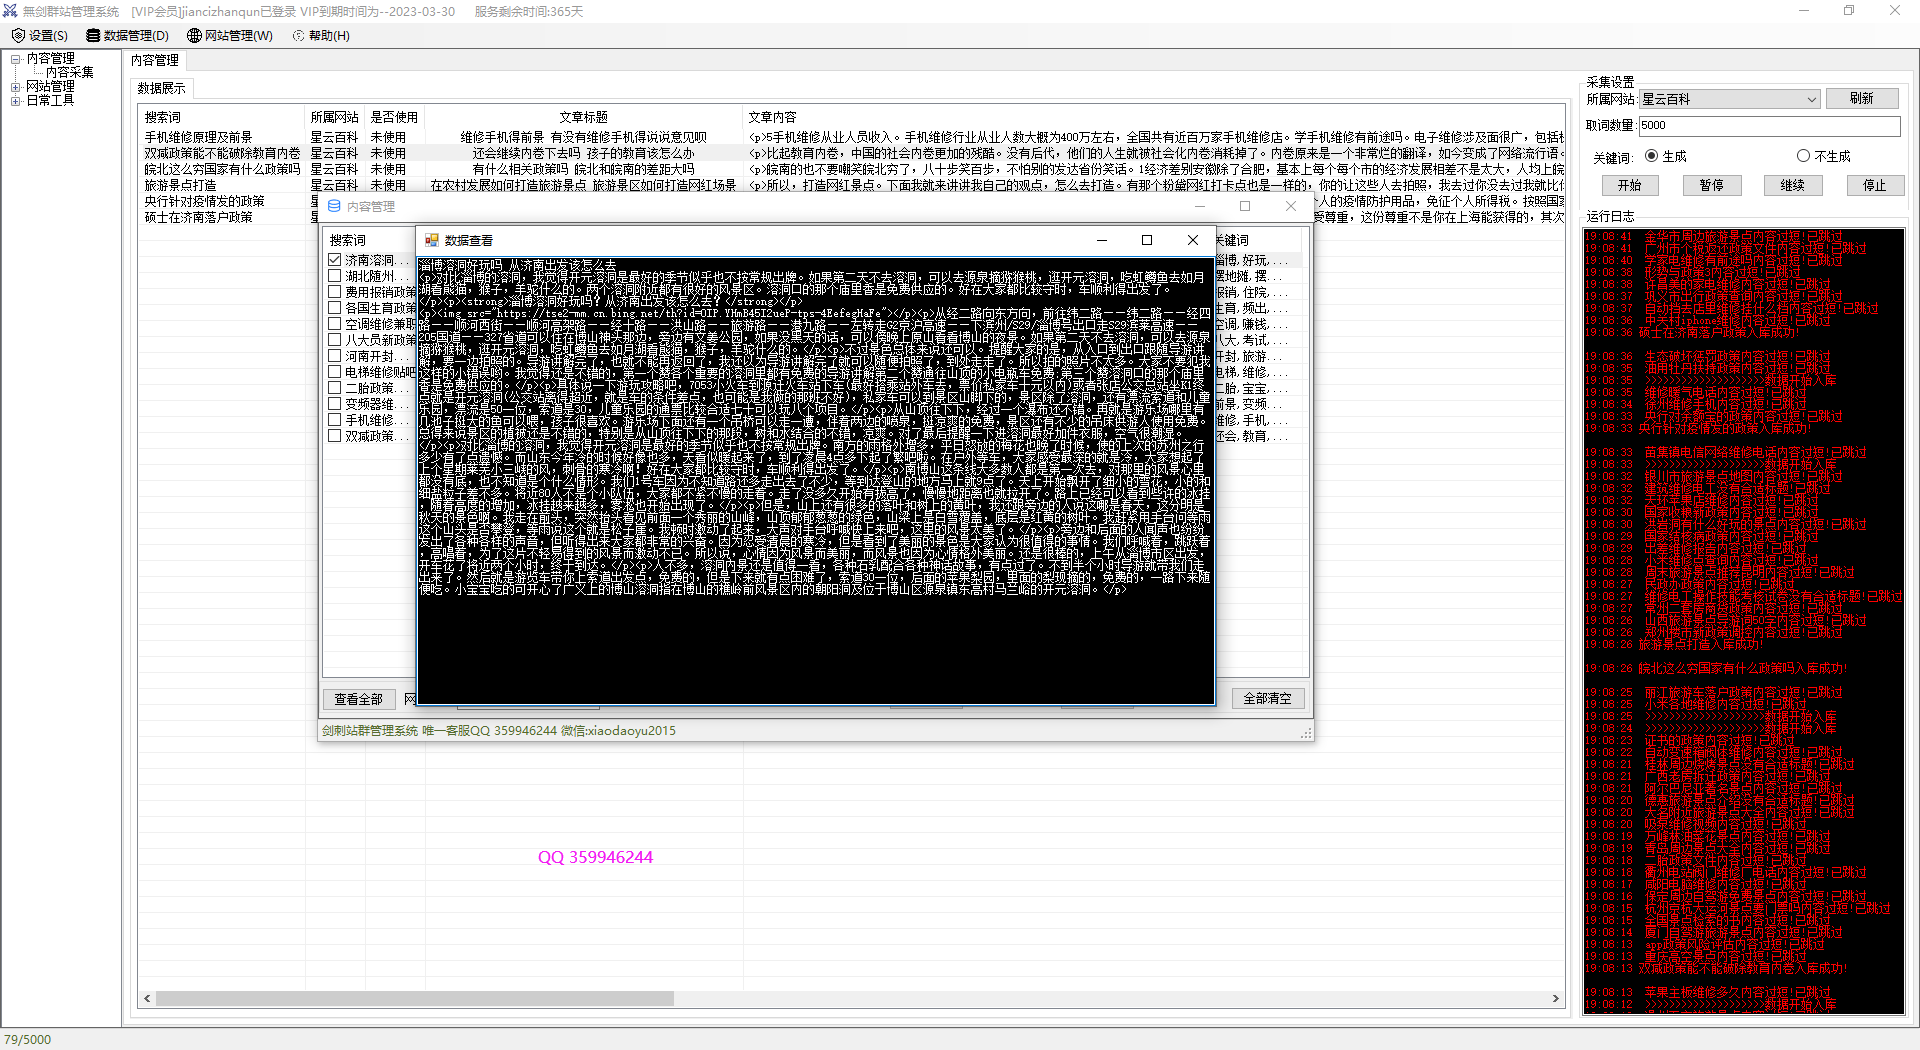Minimize the 数据查看 window
This screenshot has width=1920, height=1050.
click(1101, 240)
